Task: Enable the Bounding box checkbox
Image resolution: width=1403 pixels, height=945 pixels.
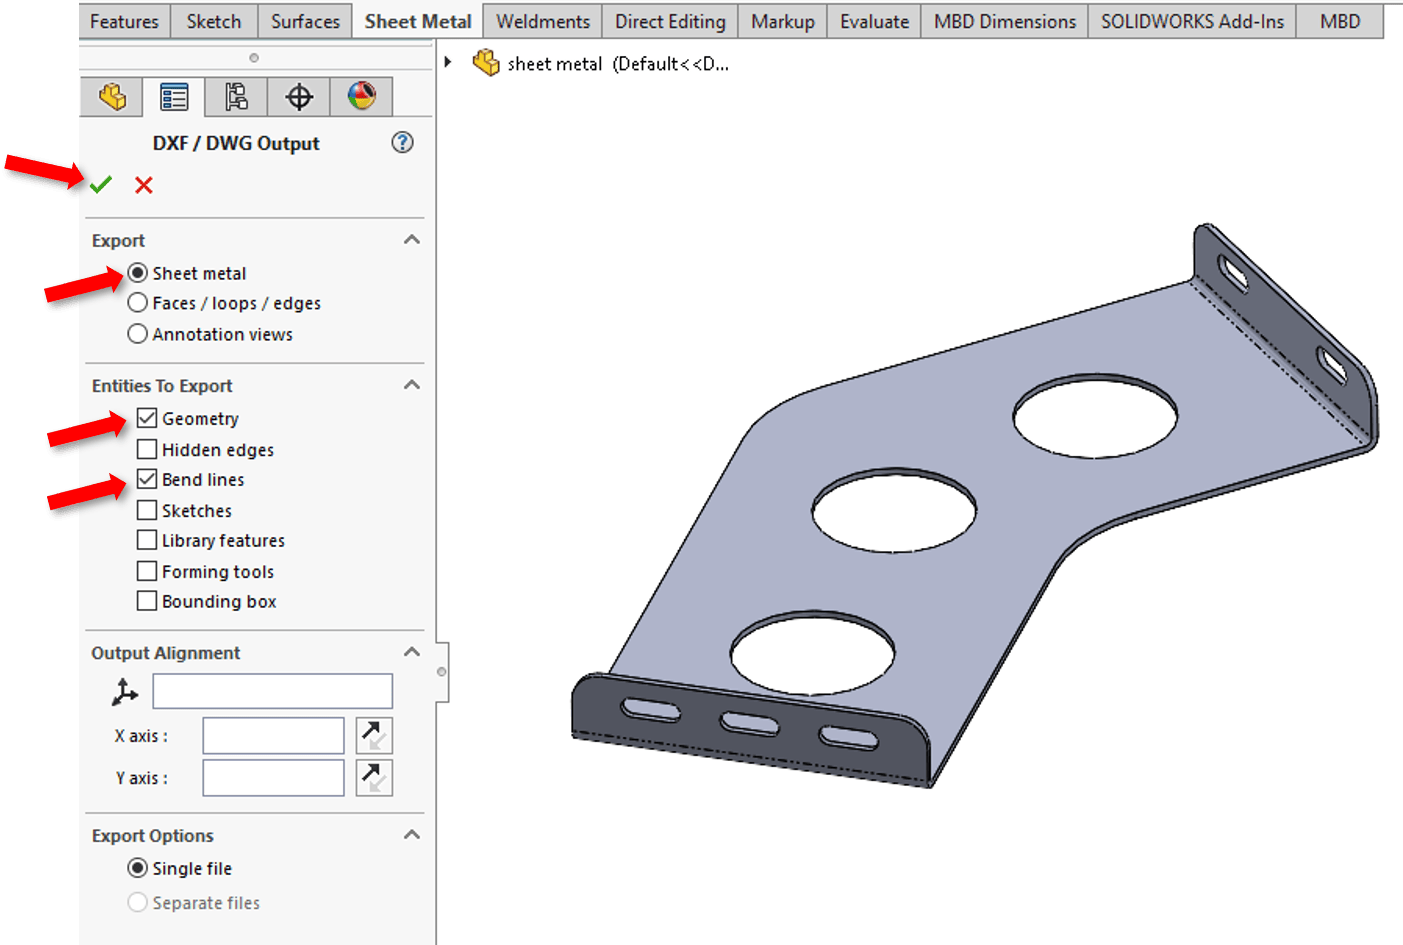Action: (x=145, y=600)
